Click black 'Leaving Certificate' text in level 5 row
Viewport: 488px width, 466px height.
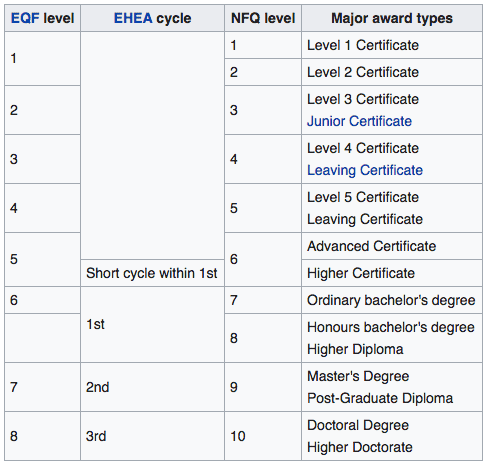coord(365,219)
